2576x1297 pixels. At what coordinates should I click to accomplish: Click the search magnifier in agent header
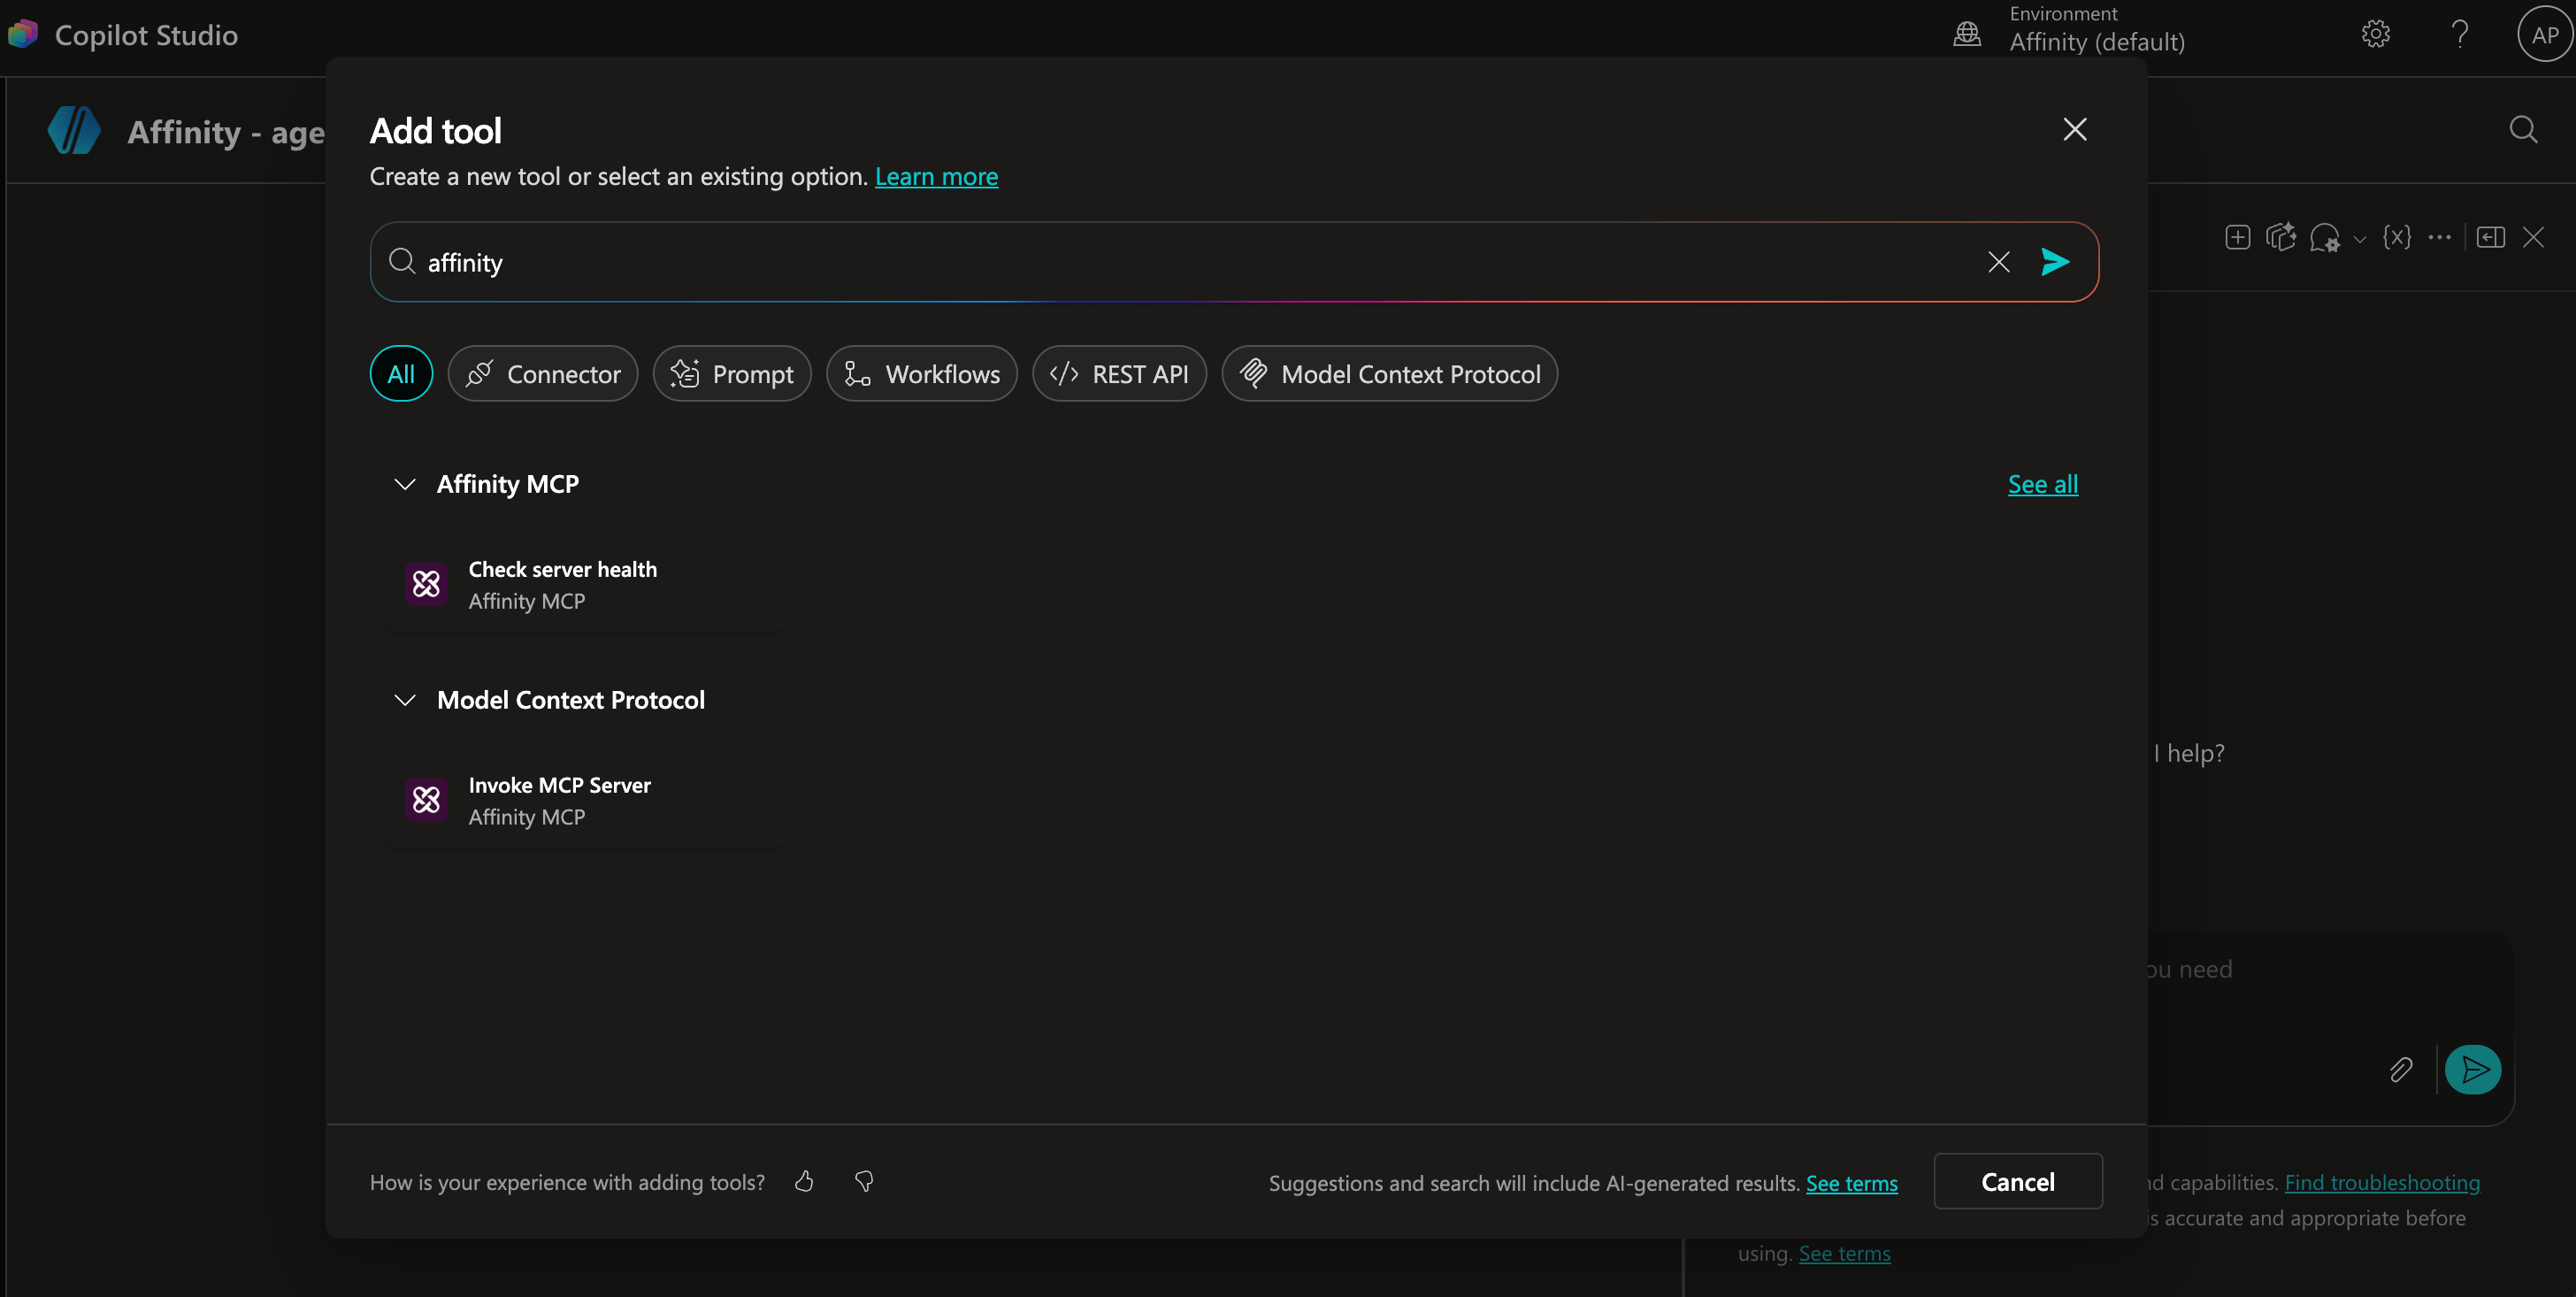(2523, 129)
